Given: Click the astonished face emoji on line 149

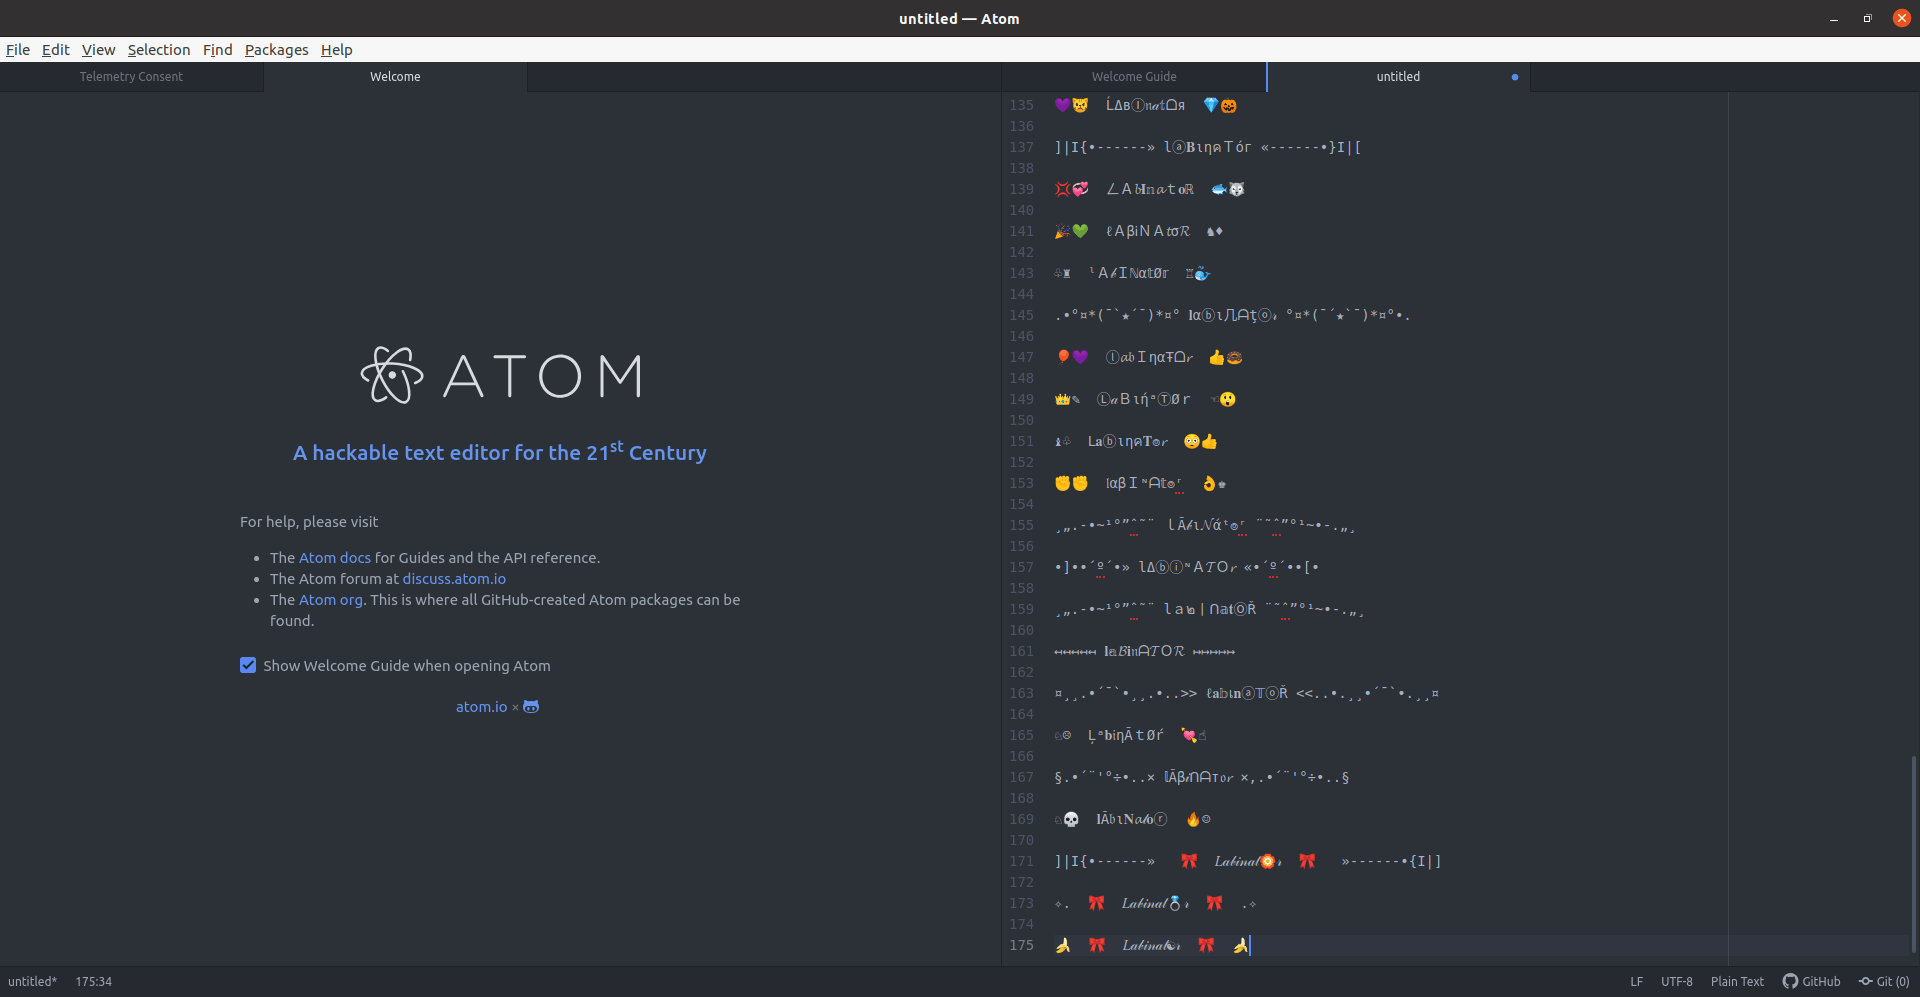Looking at the screenshot, I should click(x=1228, y=399).
